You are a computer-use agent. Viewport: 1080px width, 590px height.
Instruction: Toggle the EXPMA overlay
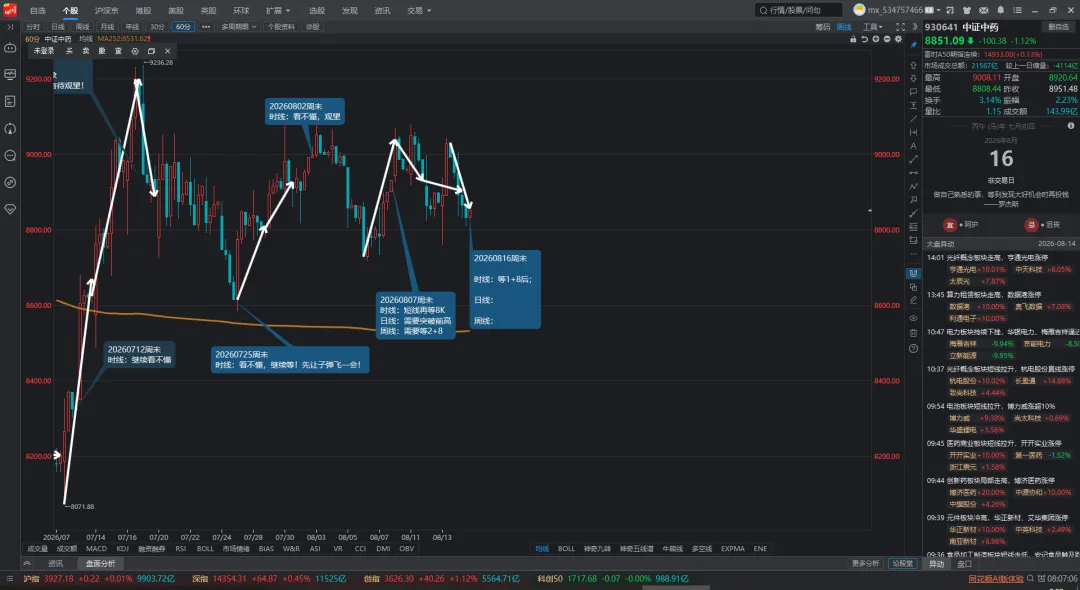point(733,549)
